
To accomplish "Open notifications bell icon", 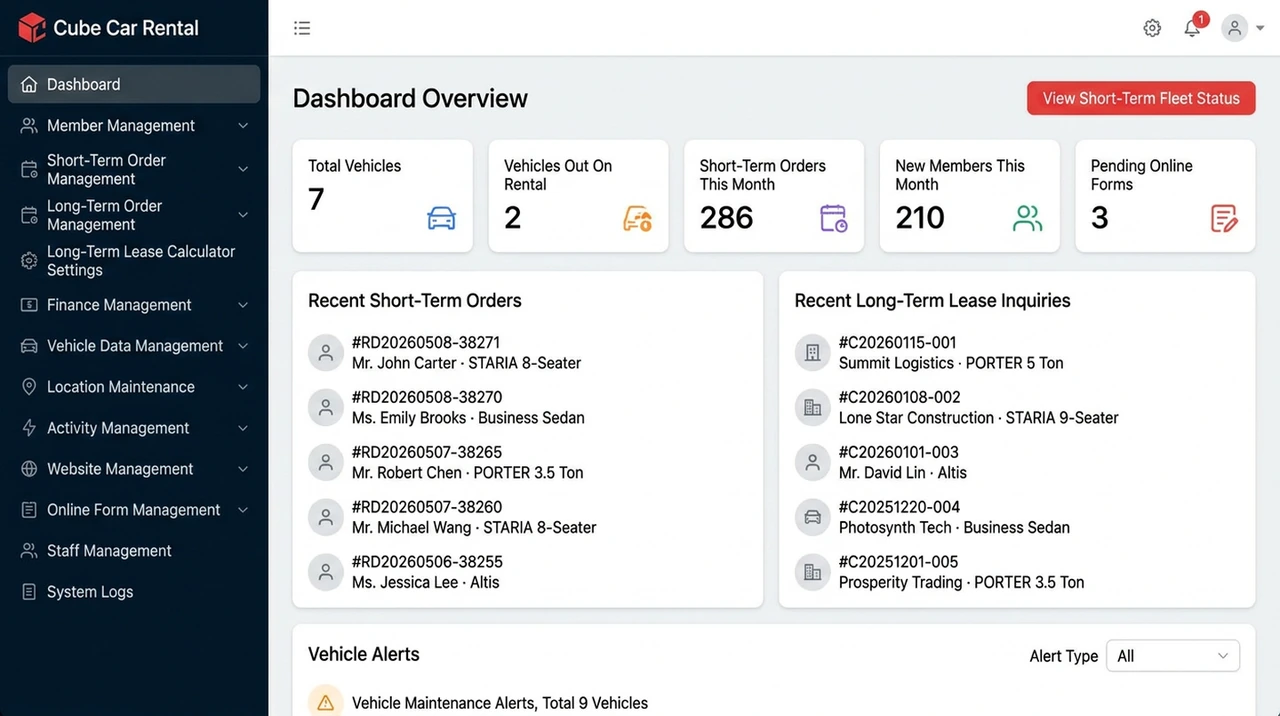I will click(x=1192, y=28).
